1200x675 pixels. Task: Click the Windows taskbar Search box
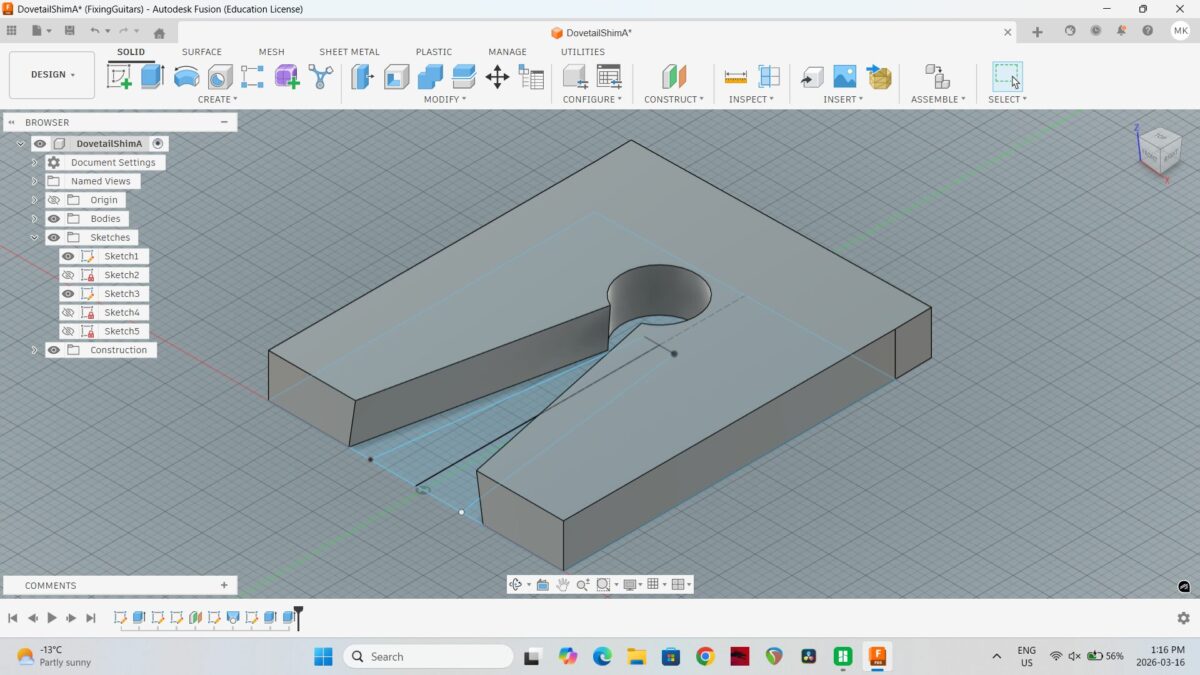coord(428,656)
